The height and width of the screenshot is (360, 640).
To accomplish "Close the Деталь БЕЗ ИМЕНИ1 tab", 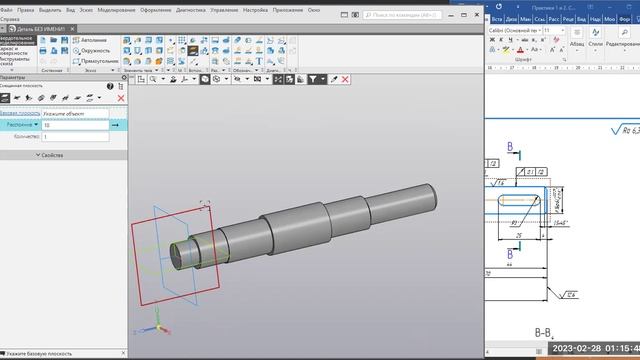I will 72,29.
